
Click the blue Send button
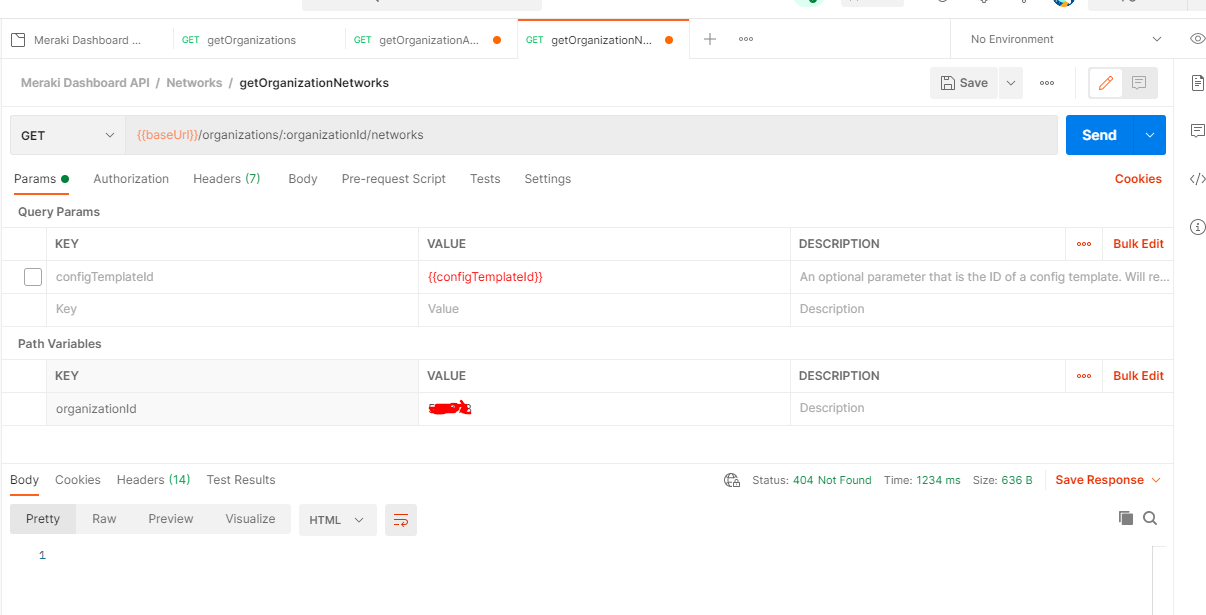[1099, 135]
